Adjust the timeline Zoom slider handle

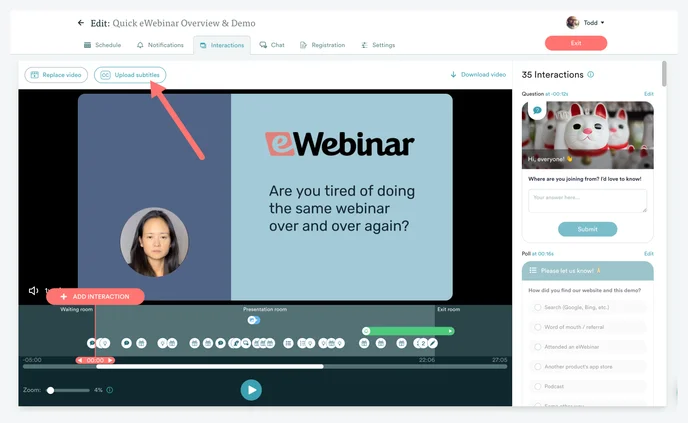tap(51, 390)
